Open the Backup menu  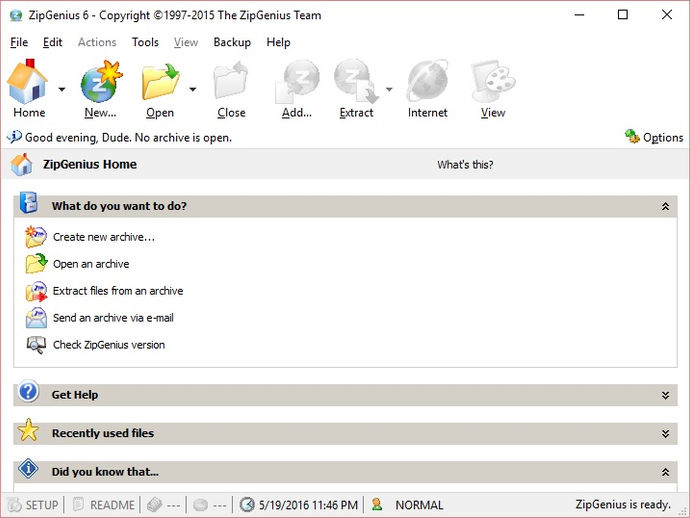tap(232, 42)
